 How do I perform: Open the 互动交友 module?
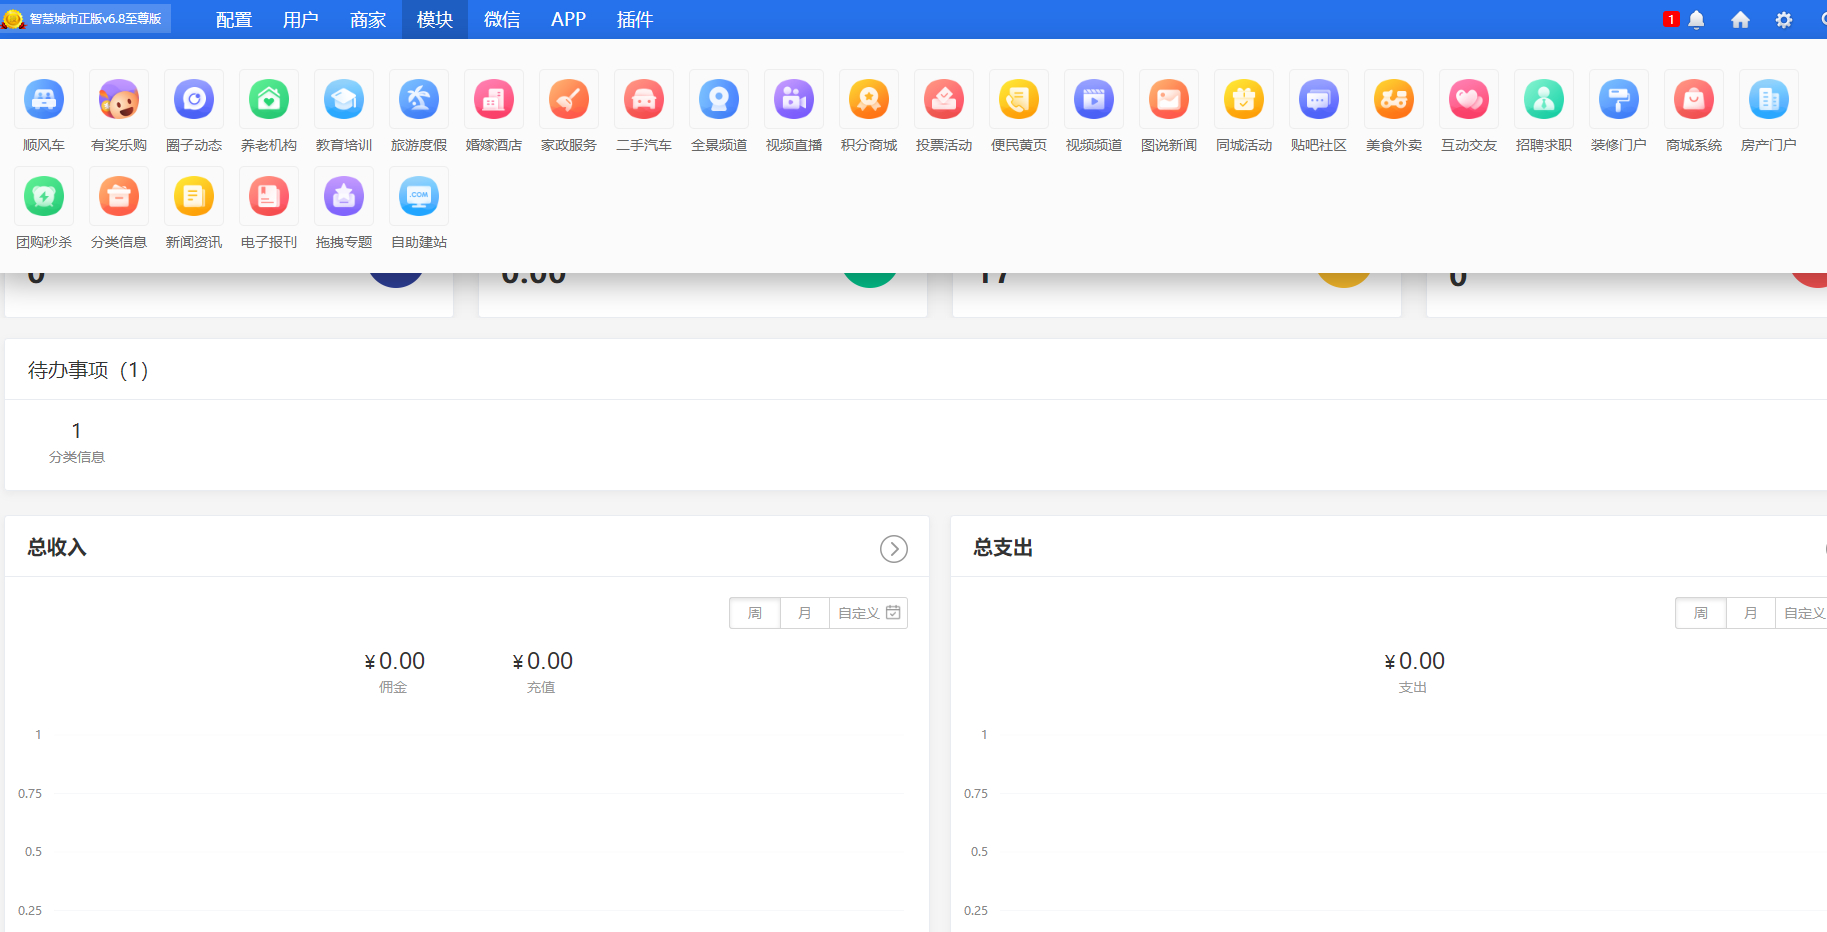(1469, 112)
